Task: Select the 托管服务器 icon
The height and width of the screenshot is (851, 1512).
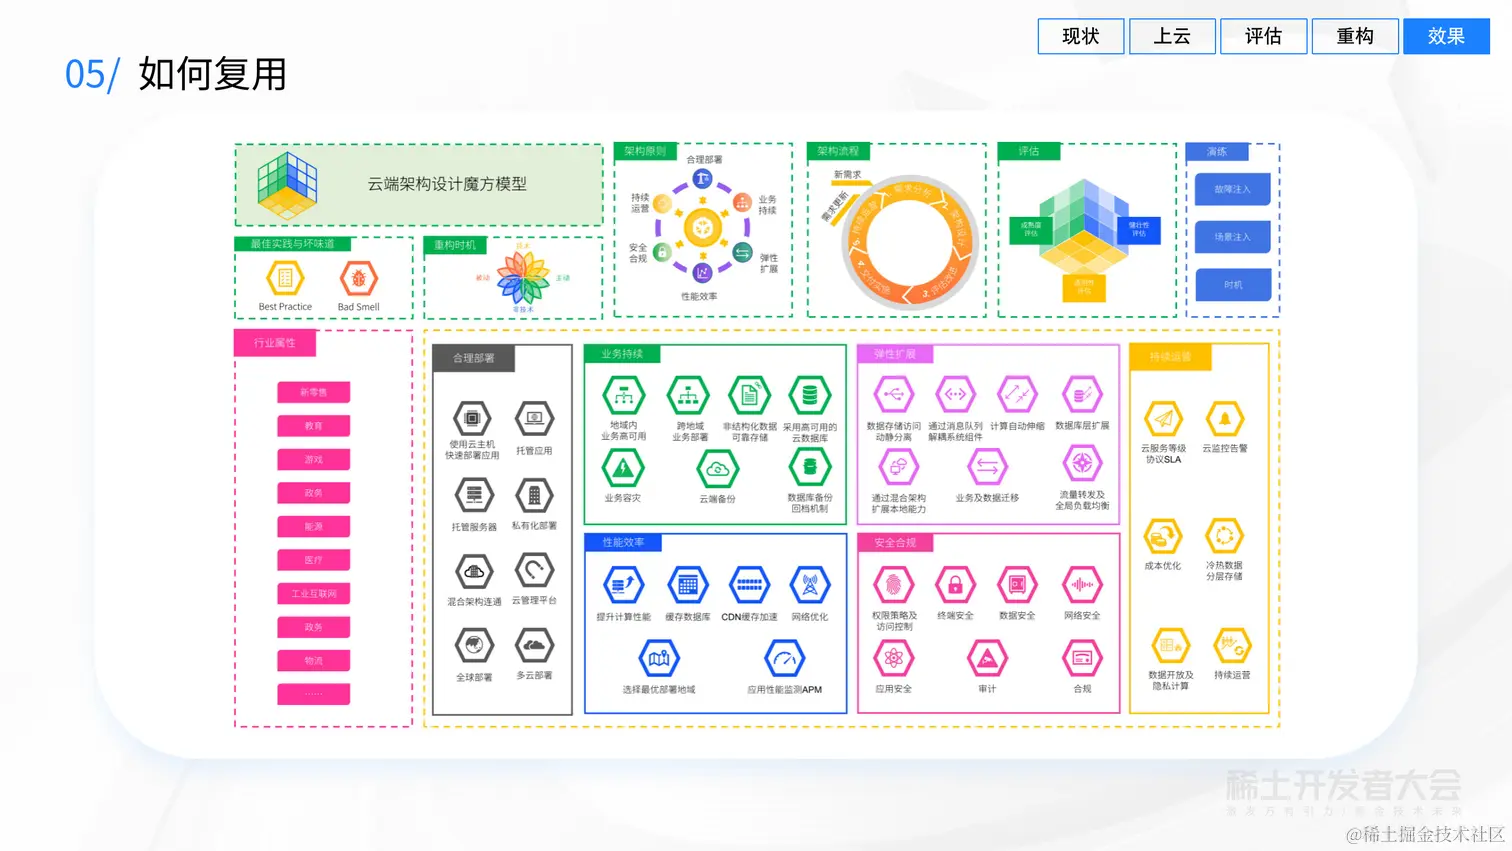Action: (x=474, y=495)
